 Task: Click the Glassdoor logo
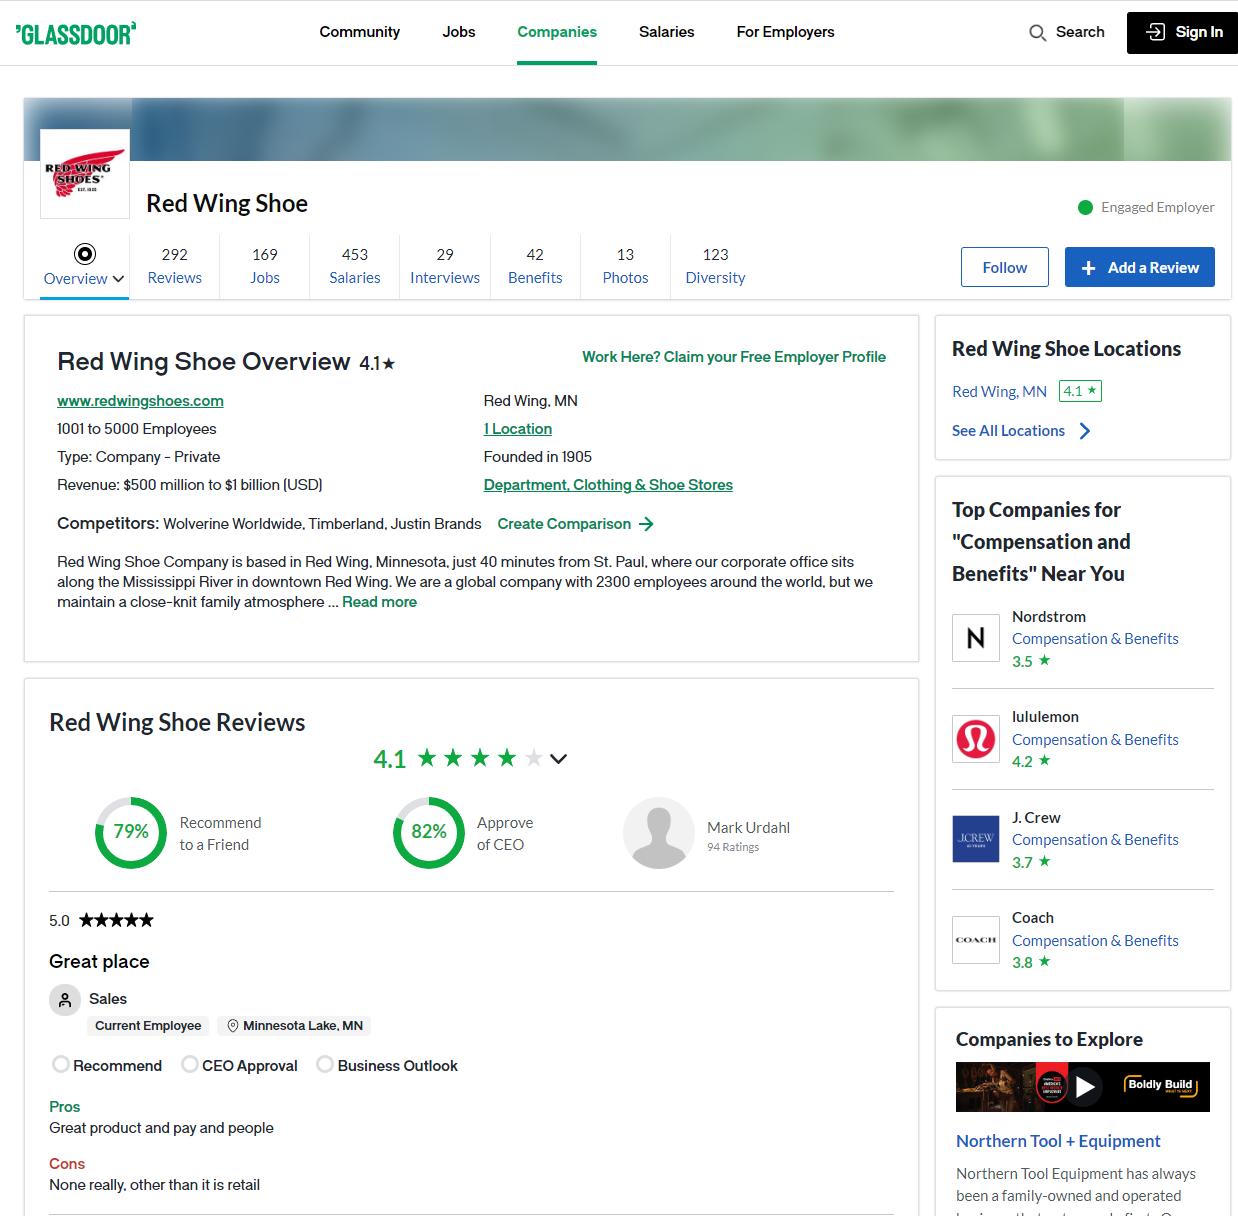coord(76,33)
